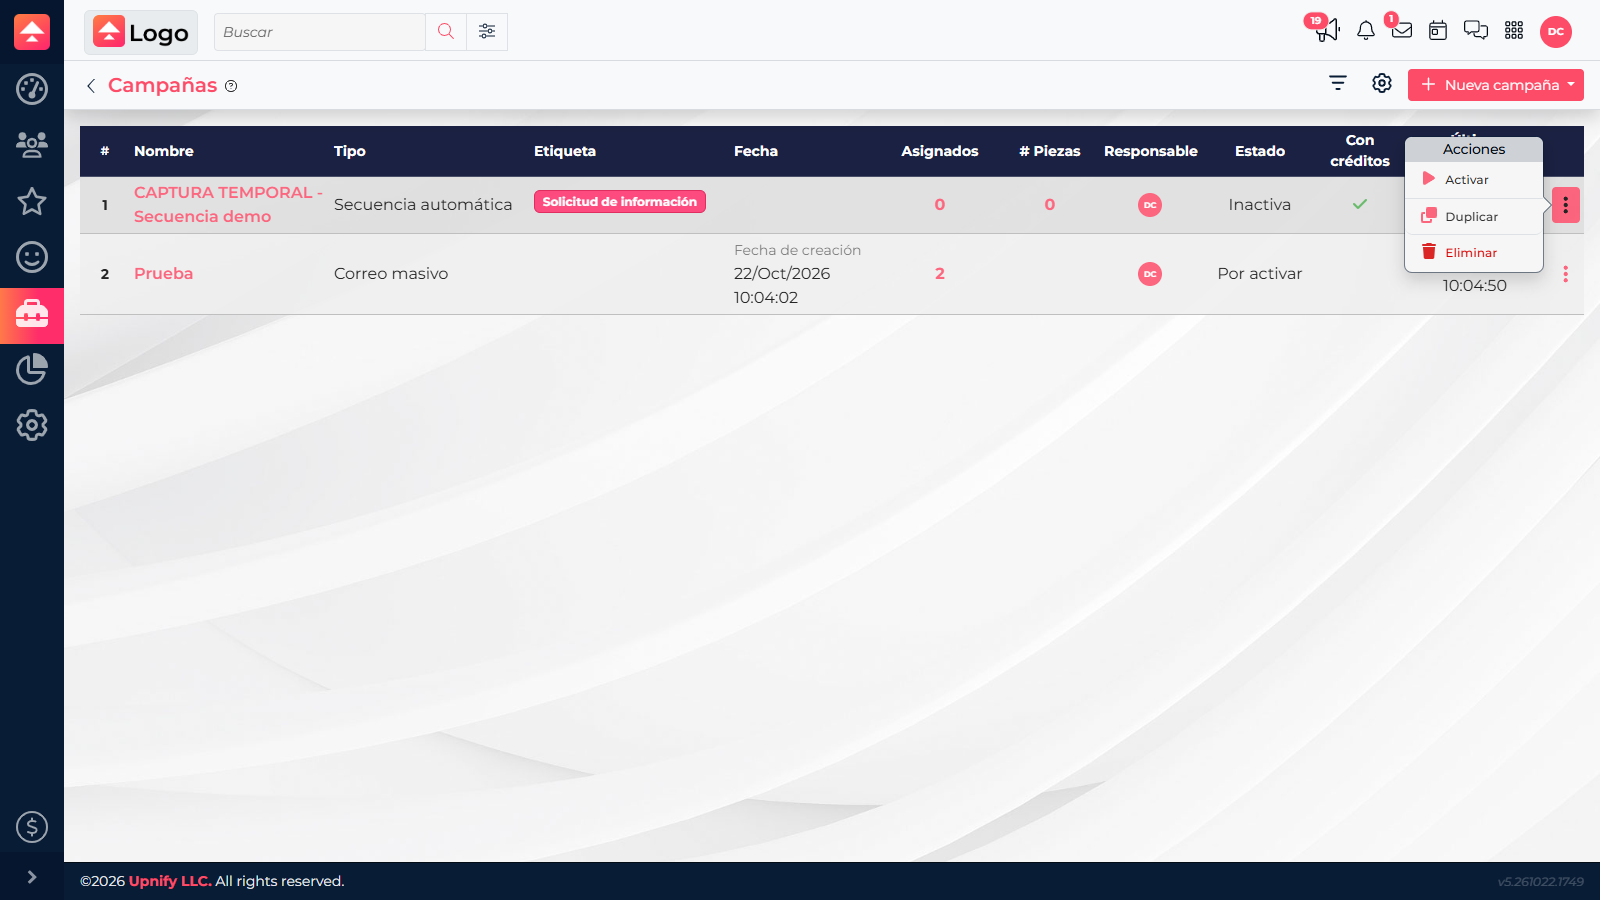Sort by the Nombre column header
This screenshot has width=1600, height=900.
click(164, 151)
